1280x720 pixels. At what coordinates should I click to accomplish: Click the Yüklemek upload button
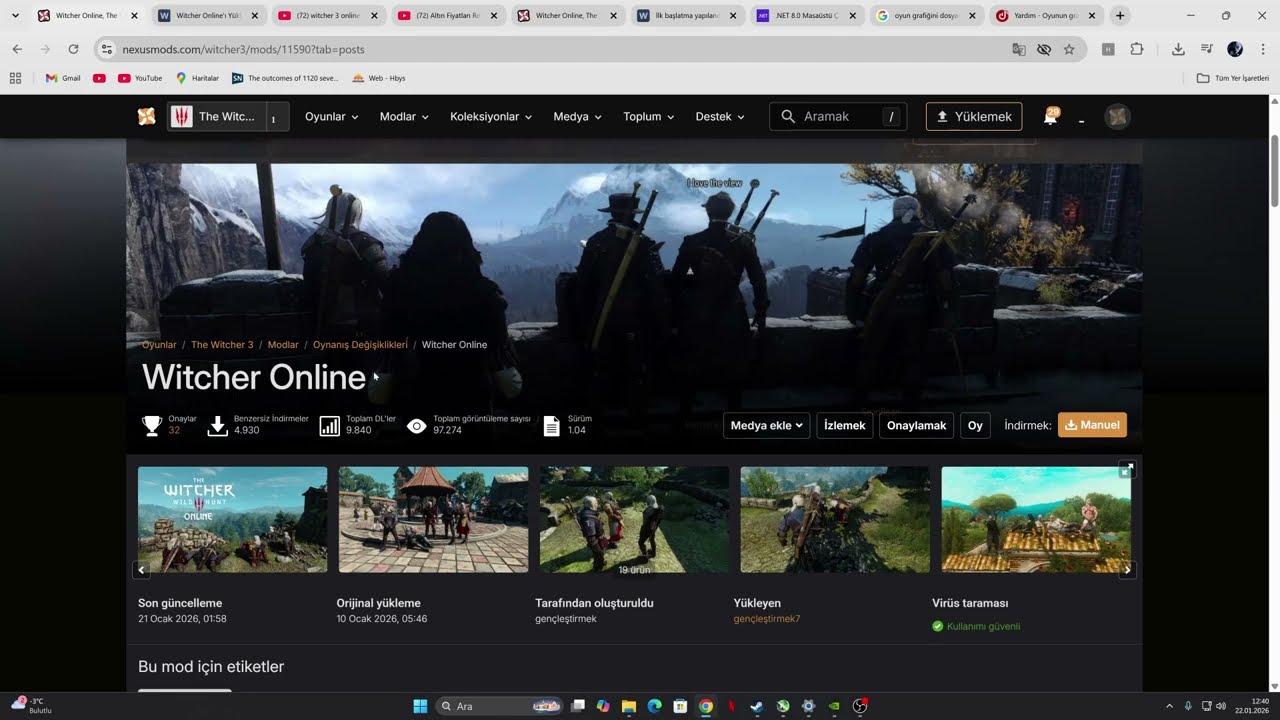click(974, 117)
